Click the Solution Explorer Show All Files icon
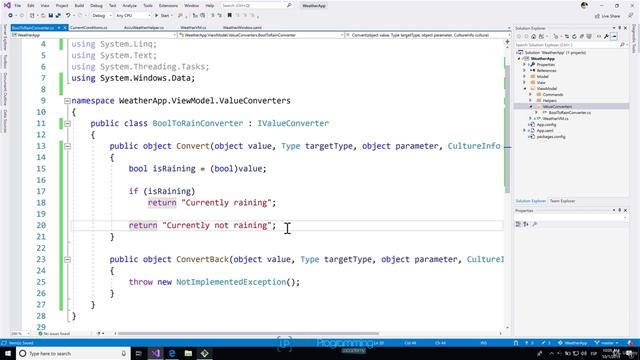 coord(589,36)
